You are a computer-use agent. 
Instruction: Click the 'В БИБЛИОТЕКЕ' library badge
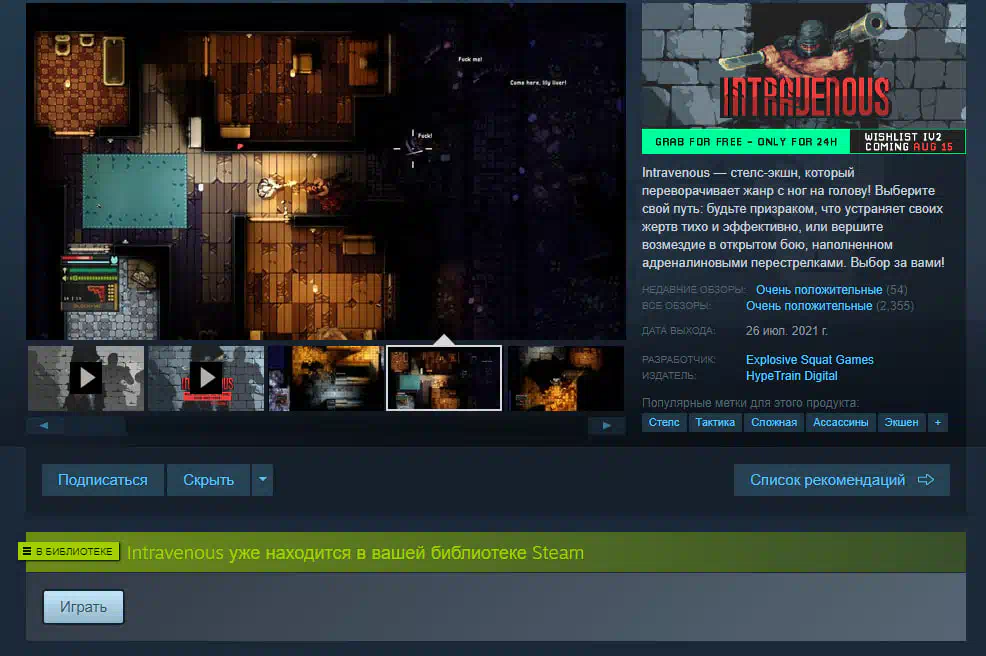click(x=69, y=552)
